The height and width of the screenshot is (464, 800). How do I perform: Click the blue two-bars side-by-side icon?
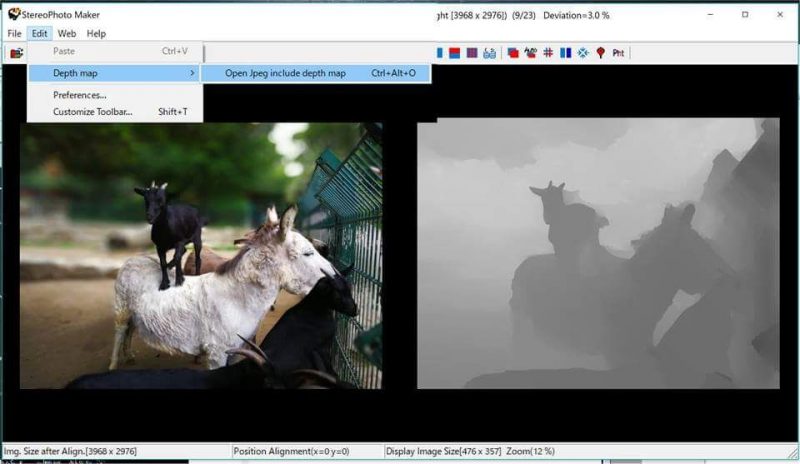(565, 53)
